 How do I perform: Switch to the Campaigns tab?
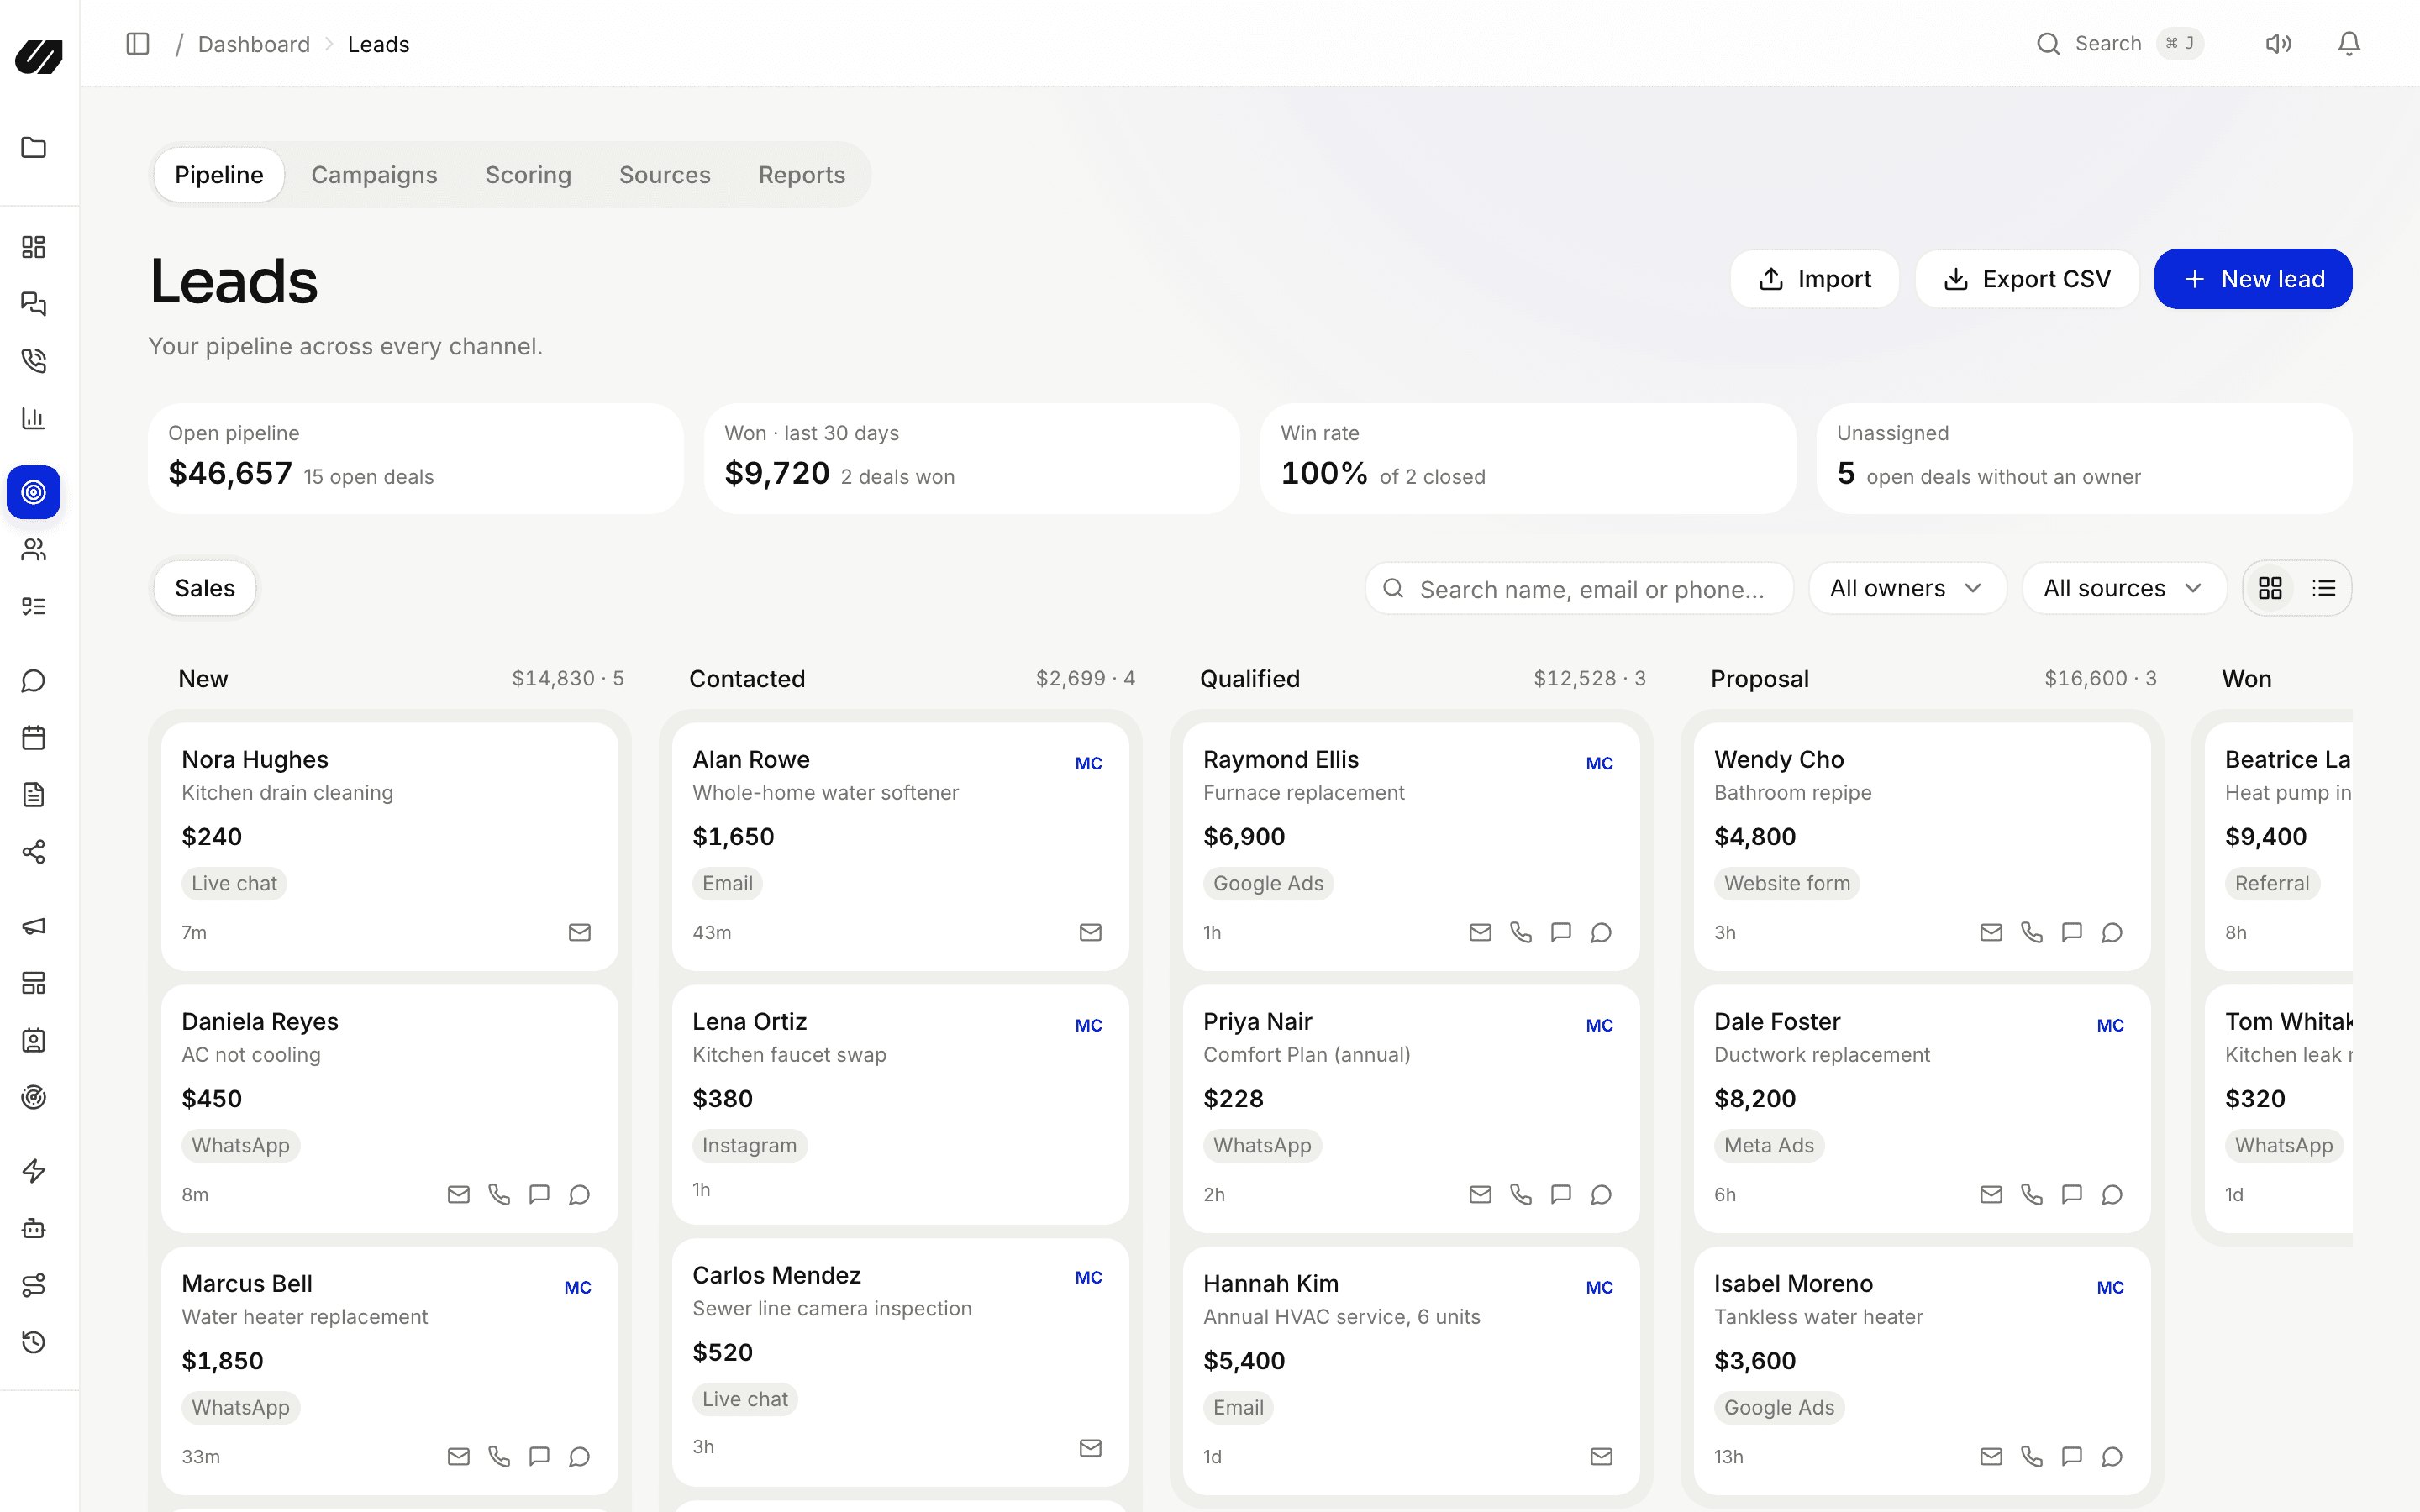[374, 175]
